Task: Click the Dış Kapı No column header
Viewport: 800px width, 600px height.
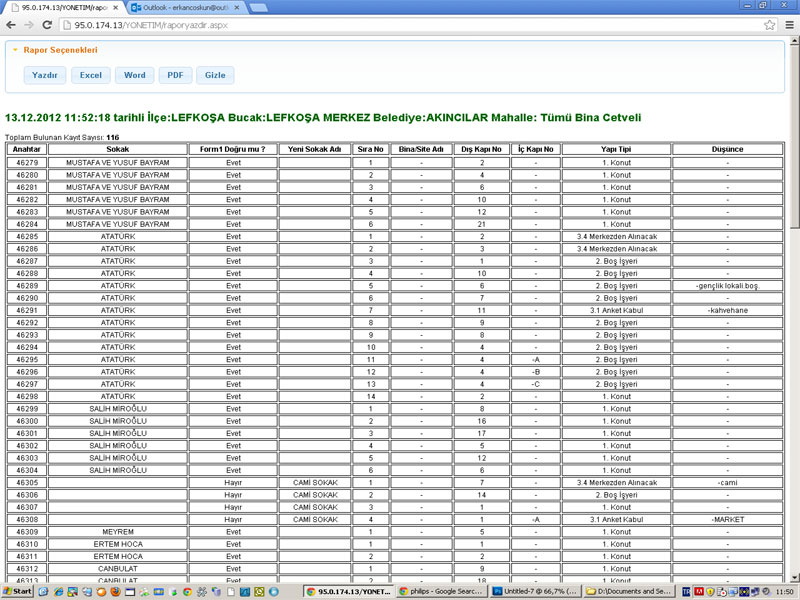Action: (481, 149)
